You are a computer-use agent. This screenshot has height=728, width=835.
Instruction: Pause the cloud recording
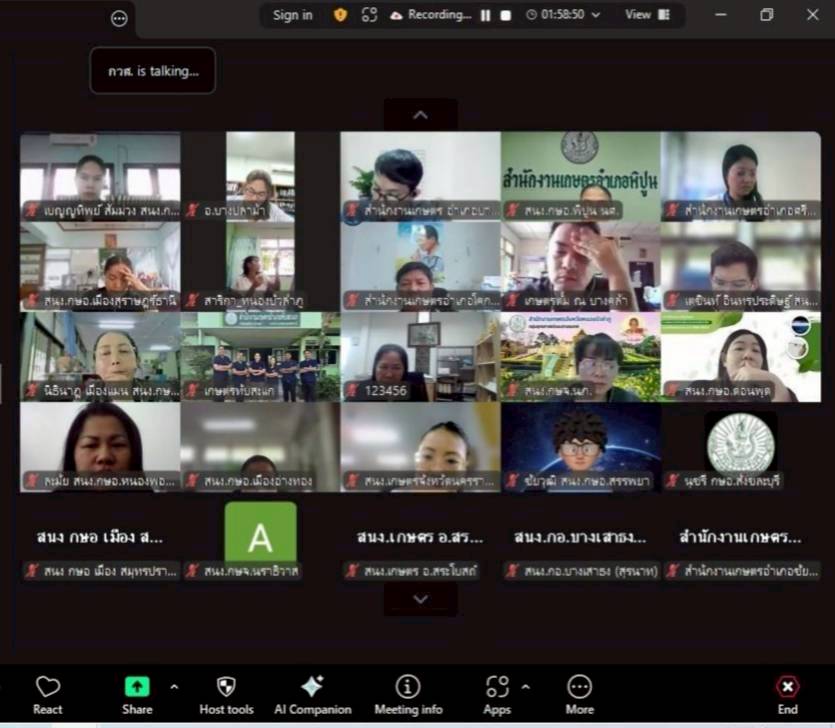[485, 15]
